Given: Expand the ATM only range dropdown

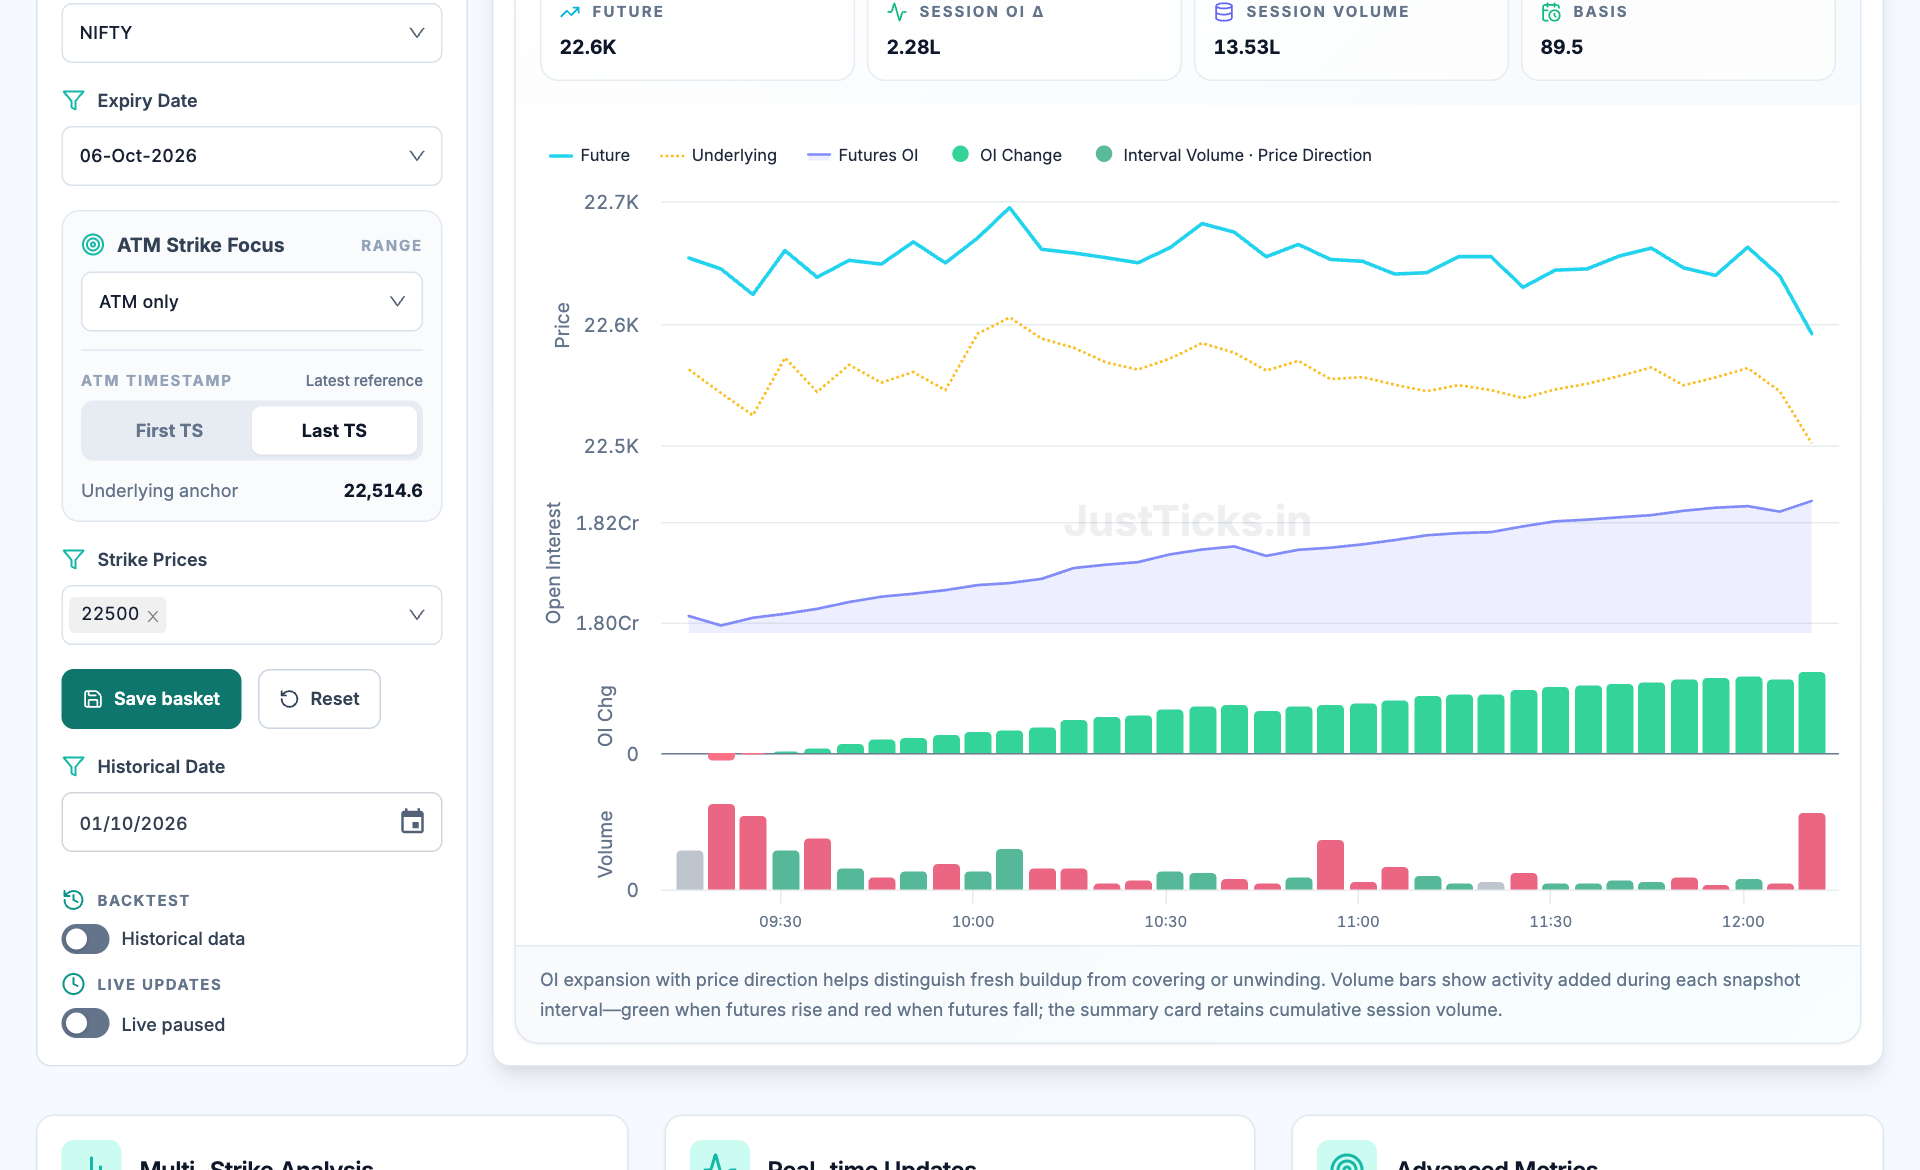Looking at the screenshot, I should click(x=251, y=302).
